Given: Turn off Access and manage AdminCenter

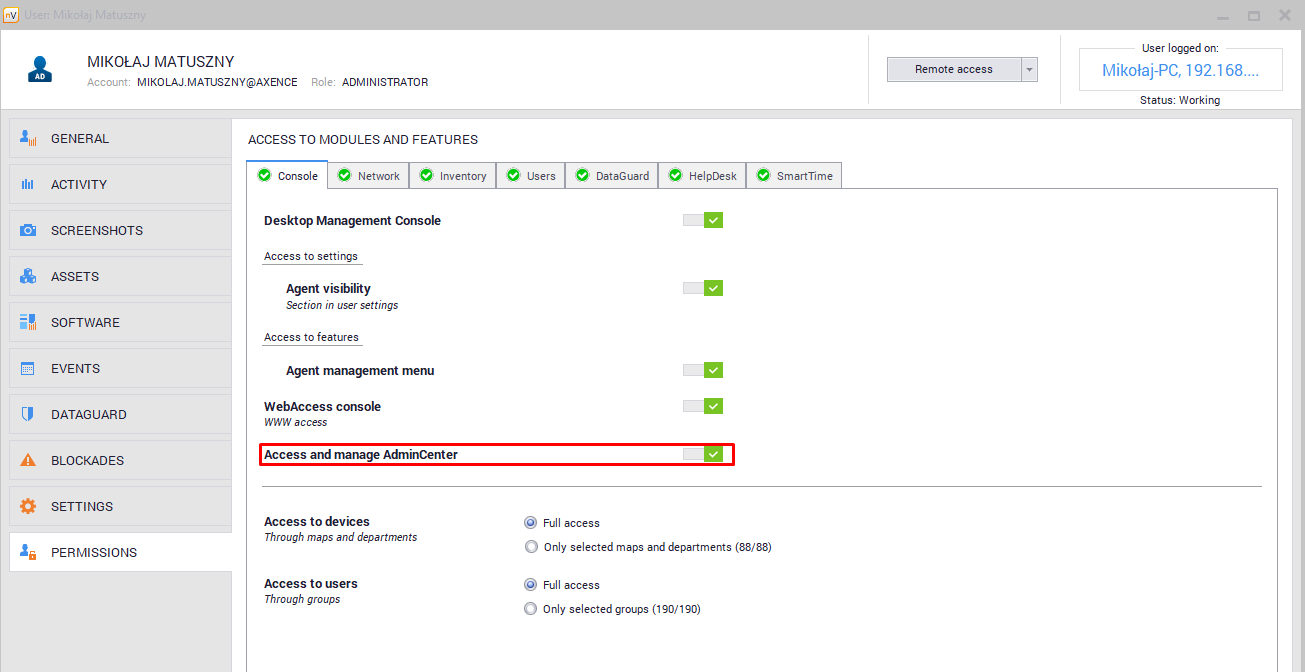Looking at the screenshot, I should point(703,454).
